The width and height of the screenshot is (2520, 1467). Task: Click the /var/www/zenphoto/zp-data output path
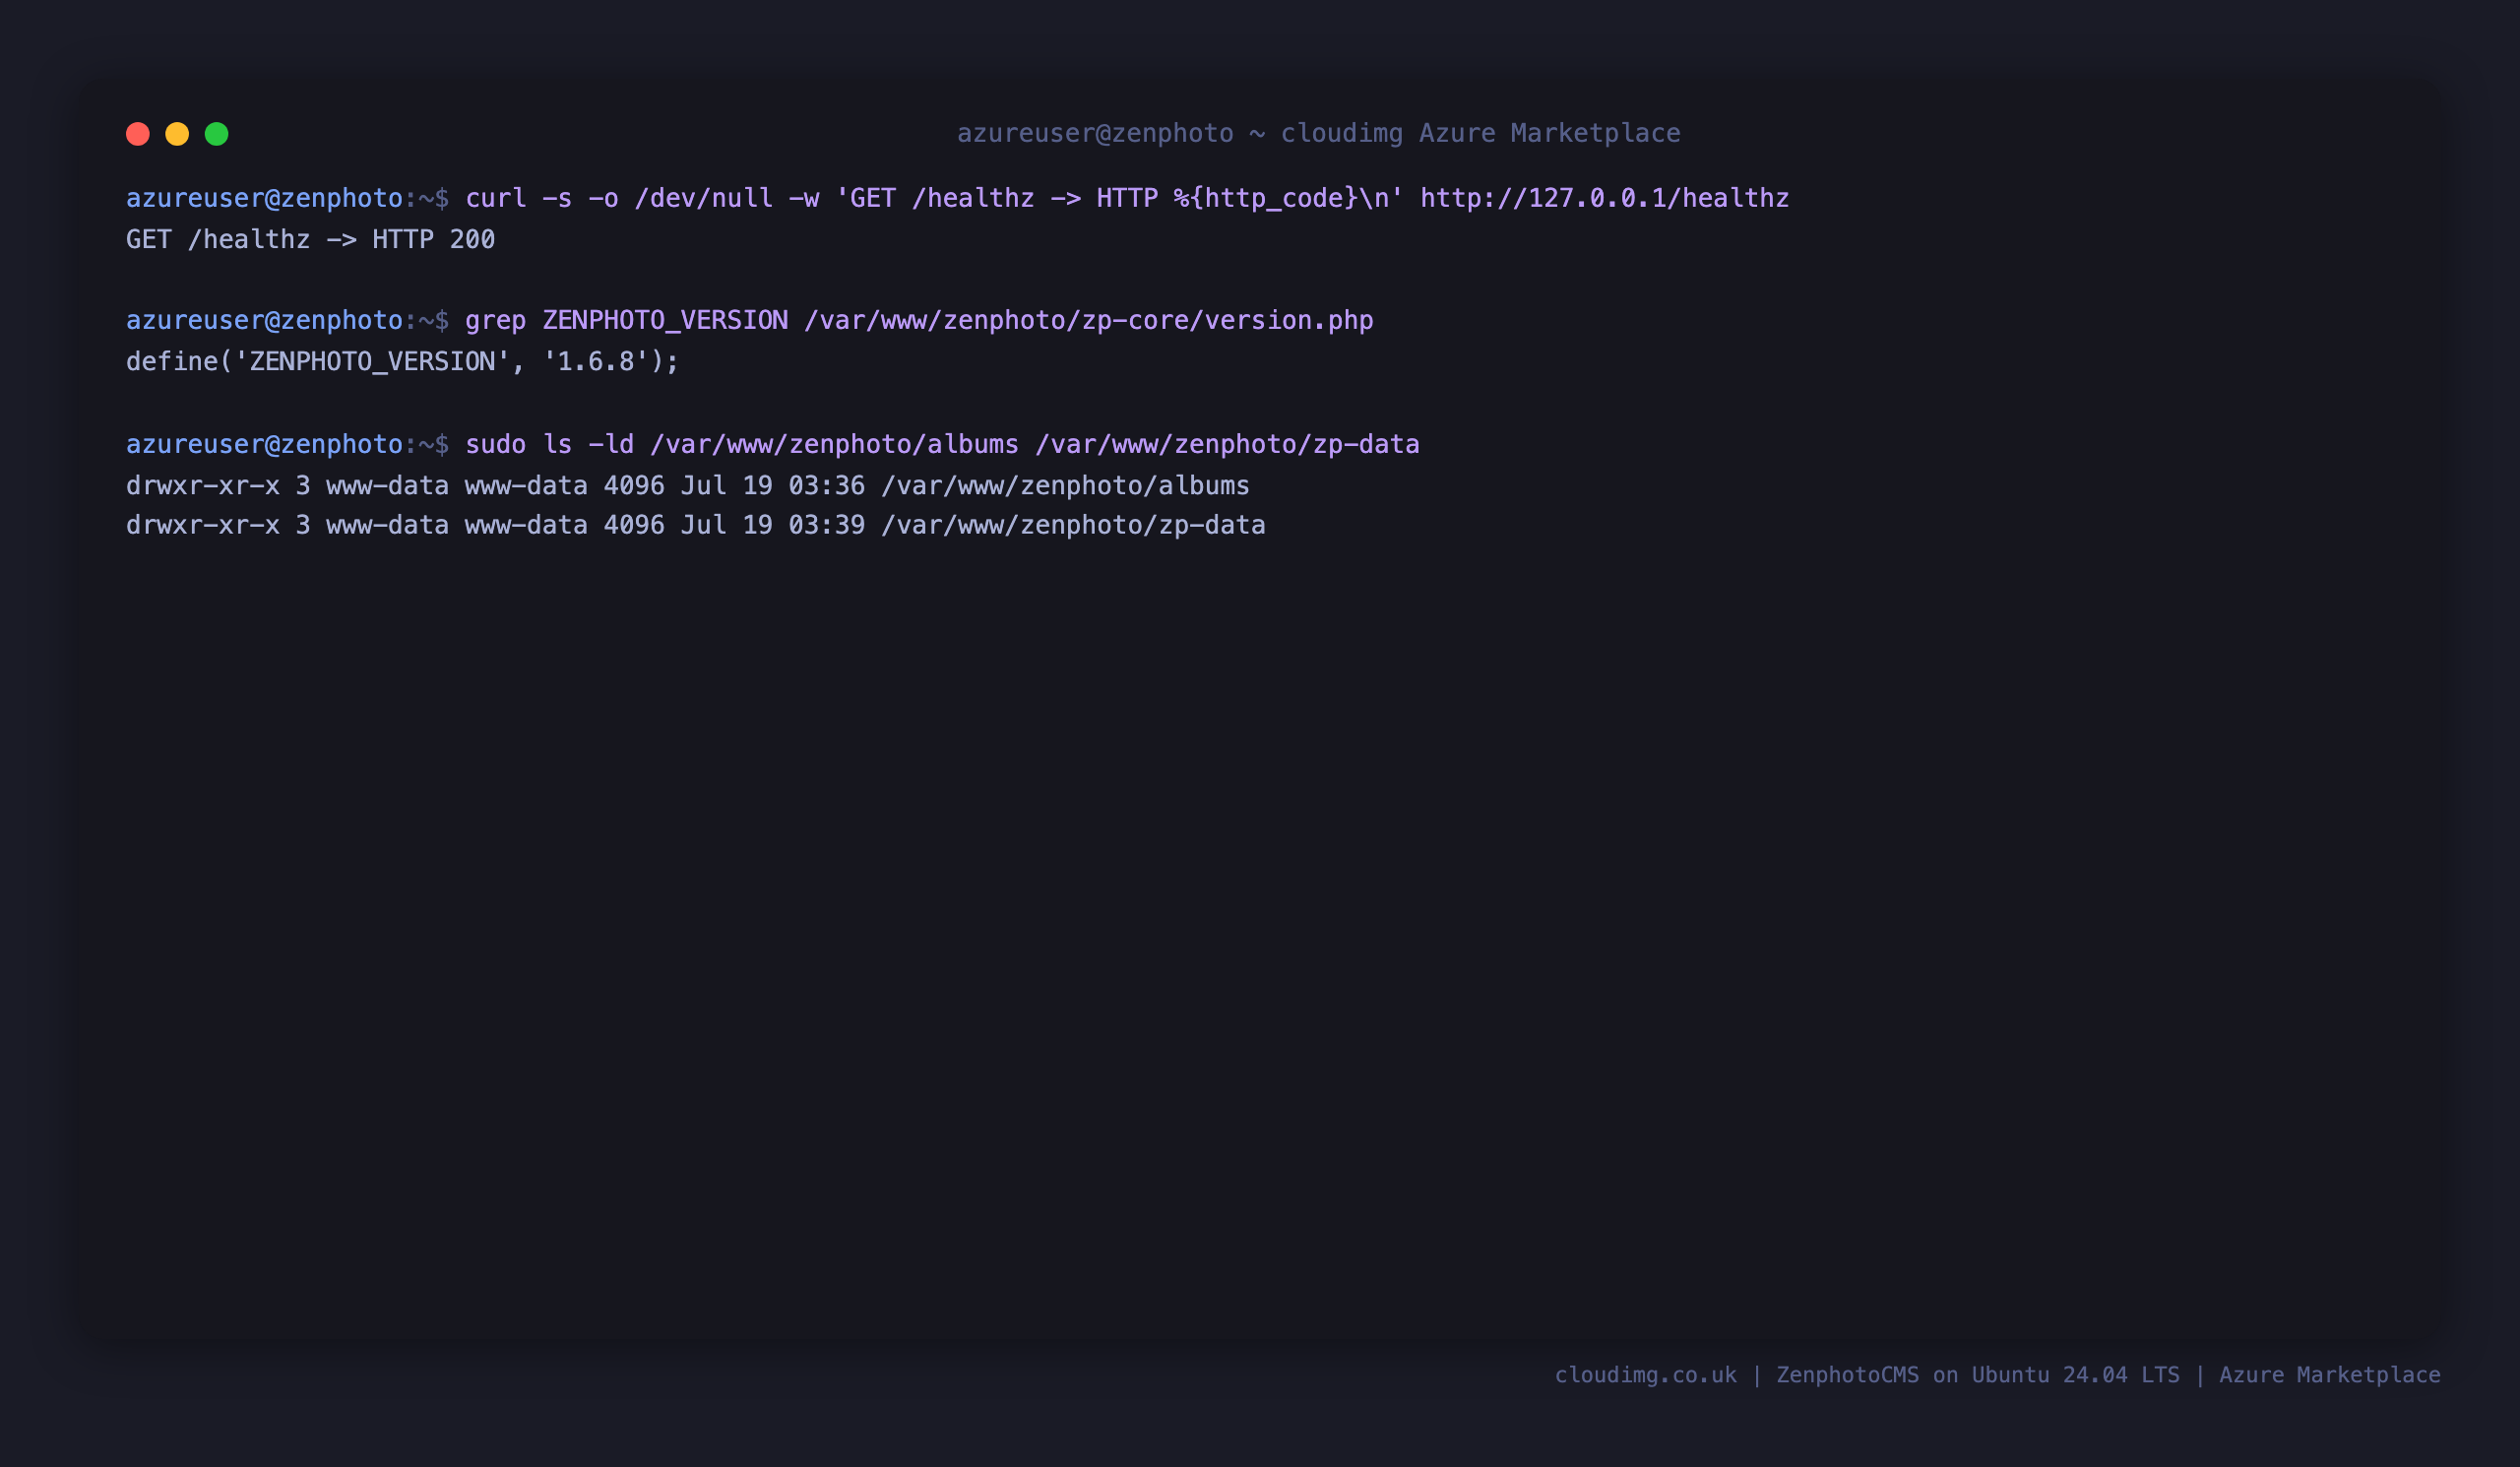(1073, 526)
